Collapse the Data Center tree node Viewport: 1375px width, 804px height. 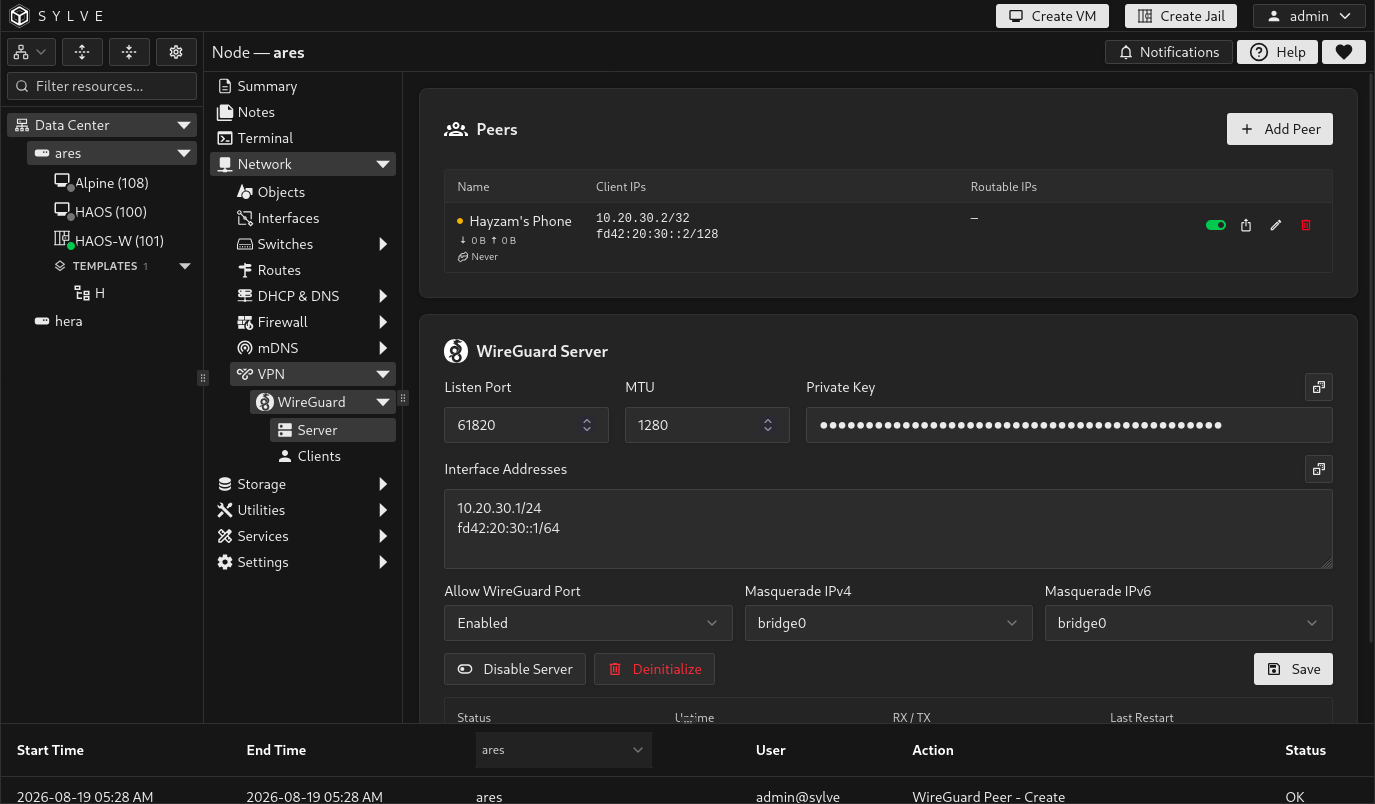(x=184, y=125)
